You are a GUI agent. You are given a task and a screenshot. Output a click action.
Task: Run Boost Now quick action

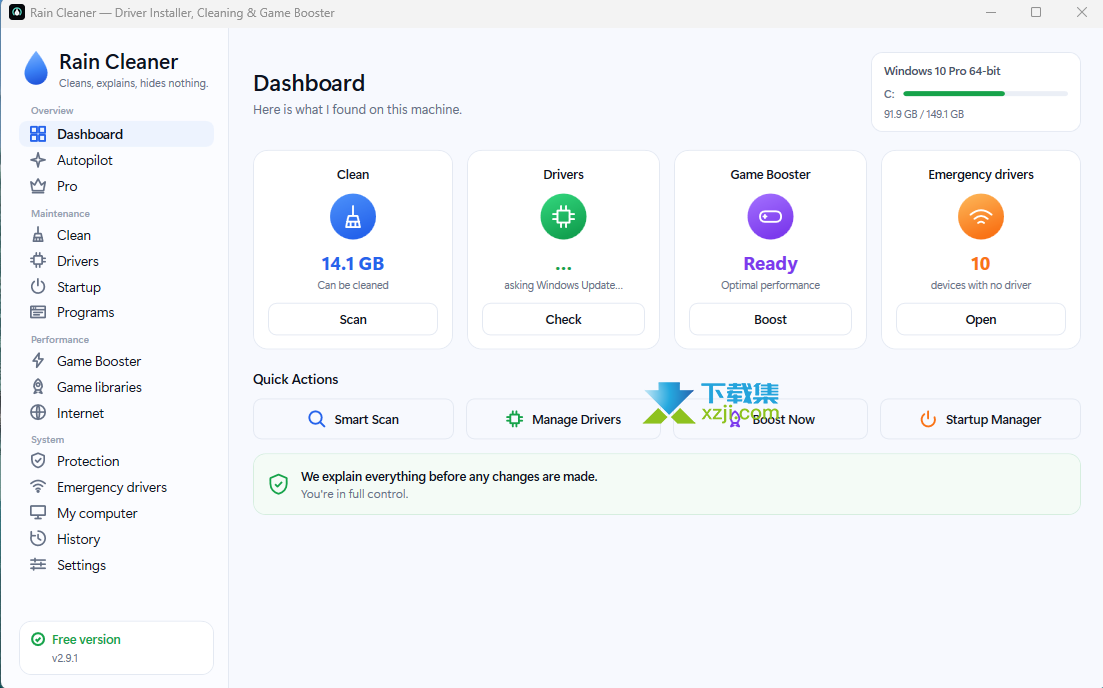[770, 419]
